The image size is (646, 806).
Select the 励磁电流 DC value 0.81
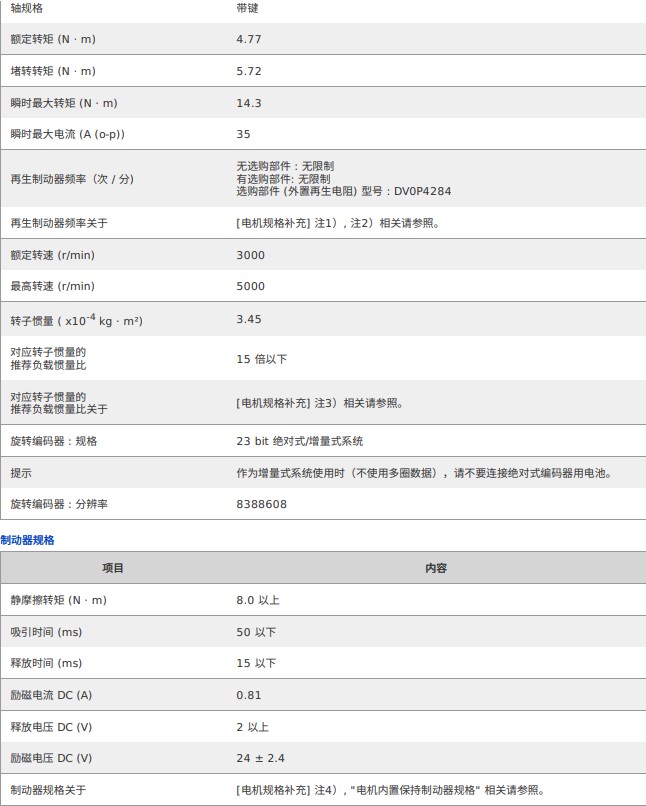[249, 695]
